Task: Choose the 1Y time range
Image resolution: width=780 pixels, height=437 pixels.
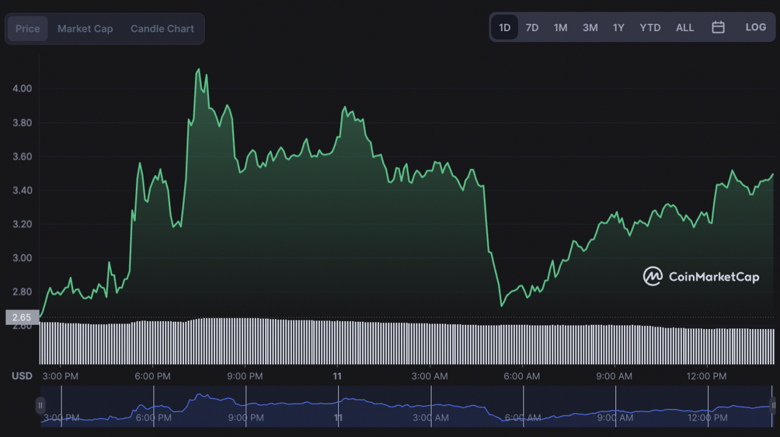Action: pos(618,27)
